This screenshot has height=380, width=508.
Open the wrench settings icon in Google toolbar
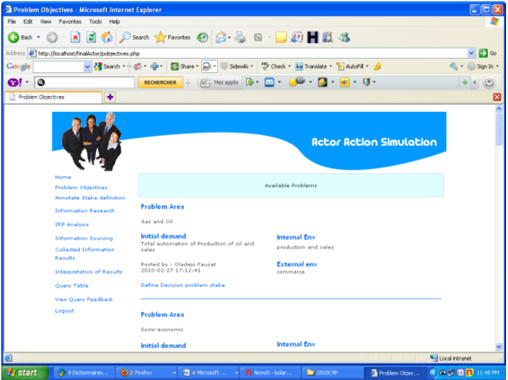(x=453, y=66)
